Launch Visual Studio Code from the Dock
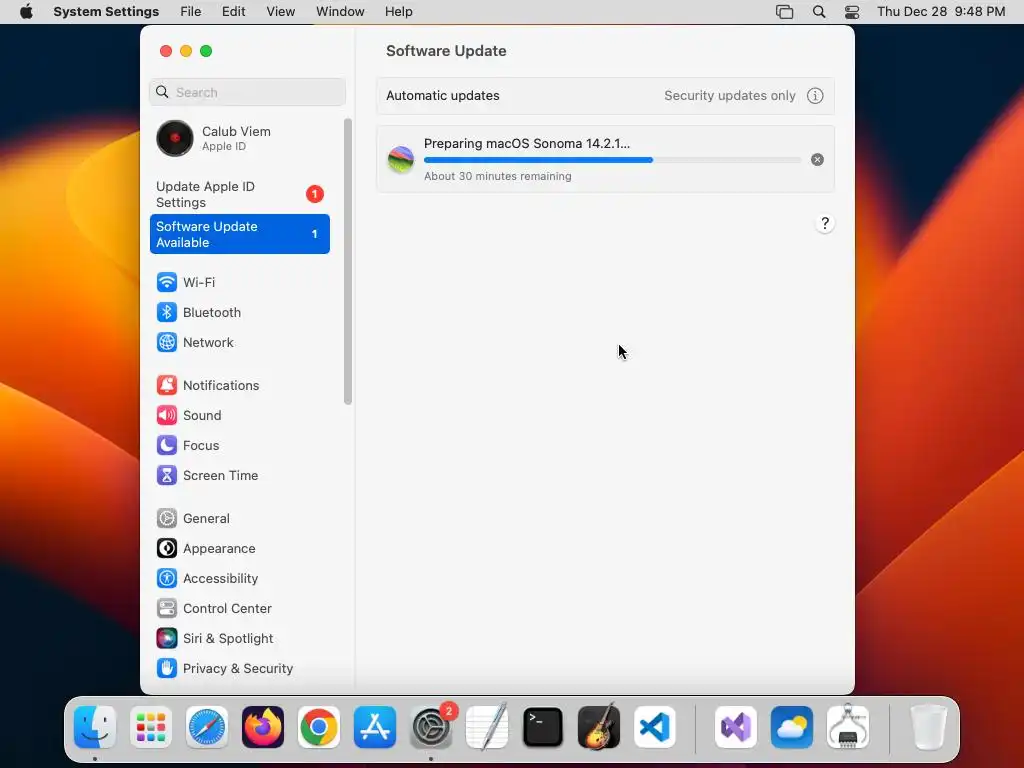 click(x=655, y=727)
